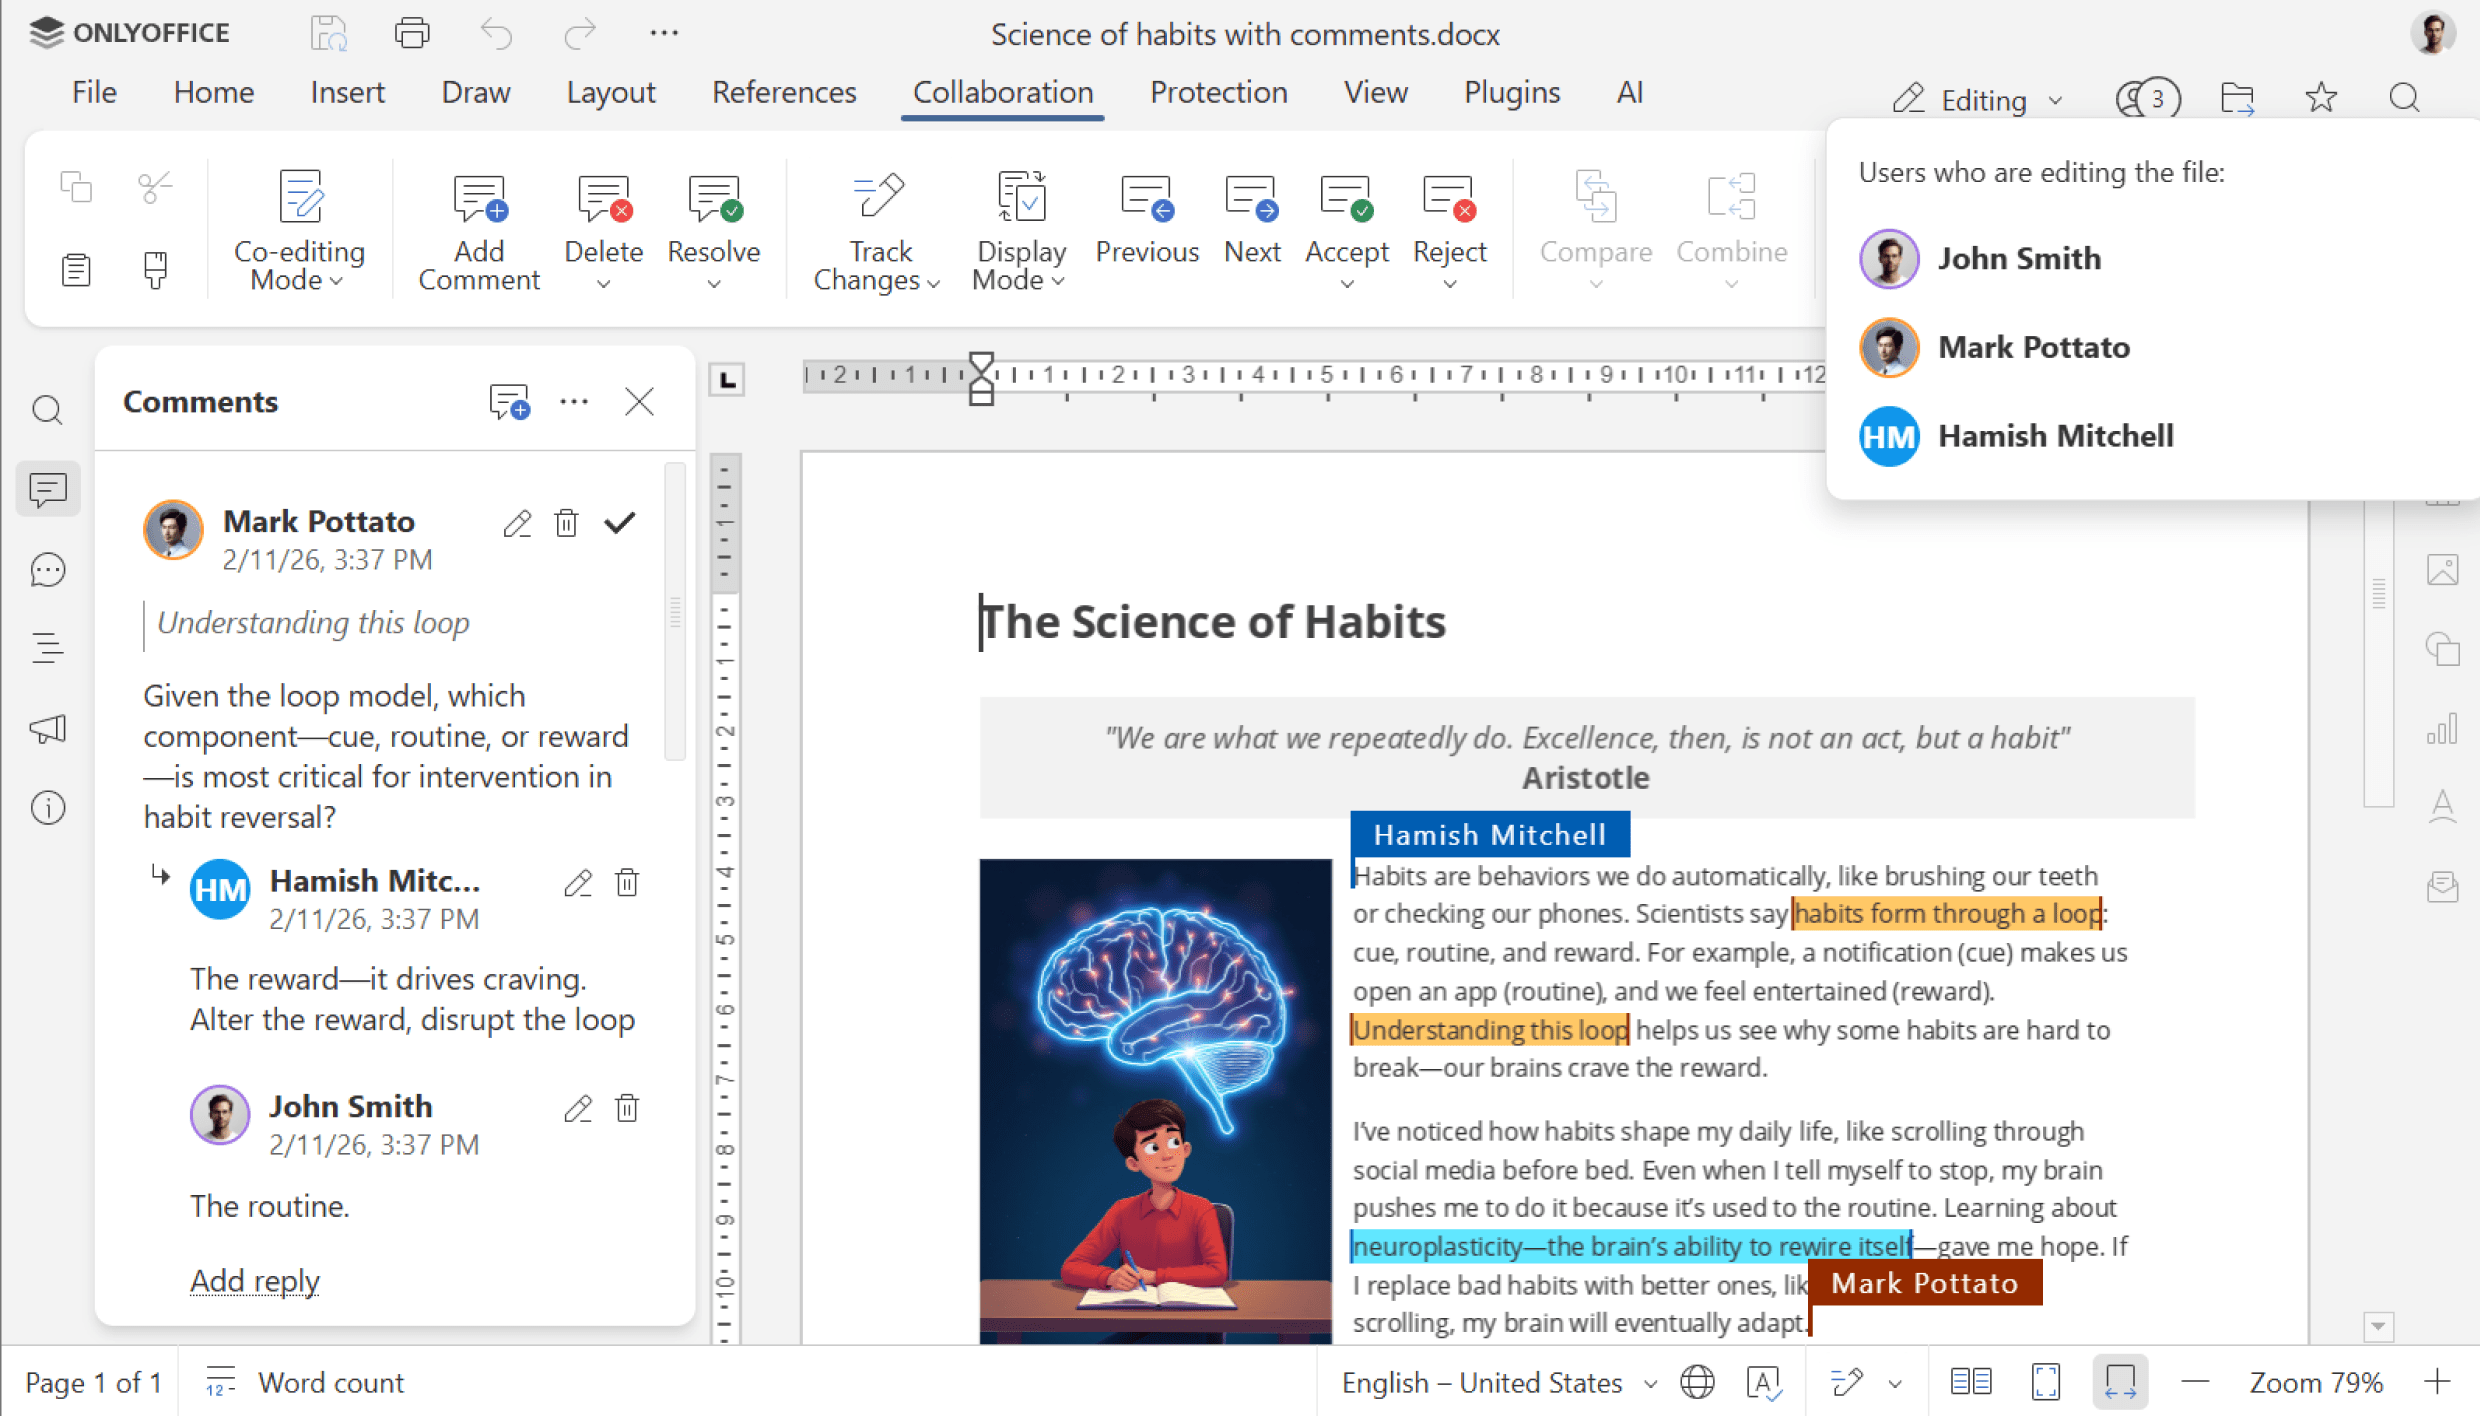The image size is (2480, 1416).
Task: Open Chart settings in the right sidebar
Action: [2444, 728]
